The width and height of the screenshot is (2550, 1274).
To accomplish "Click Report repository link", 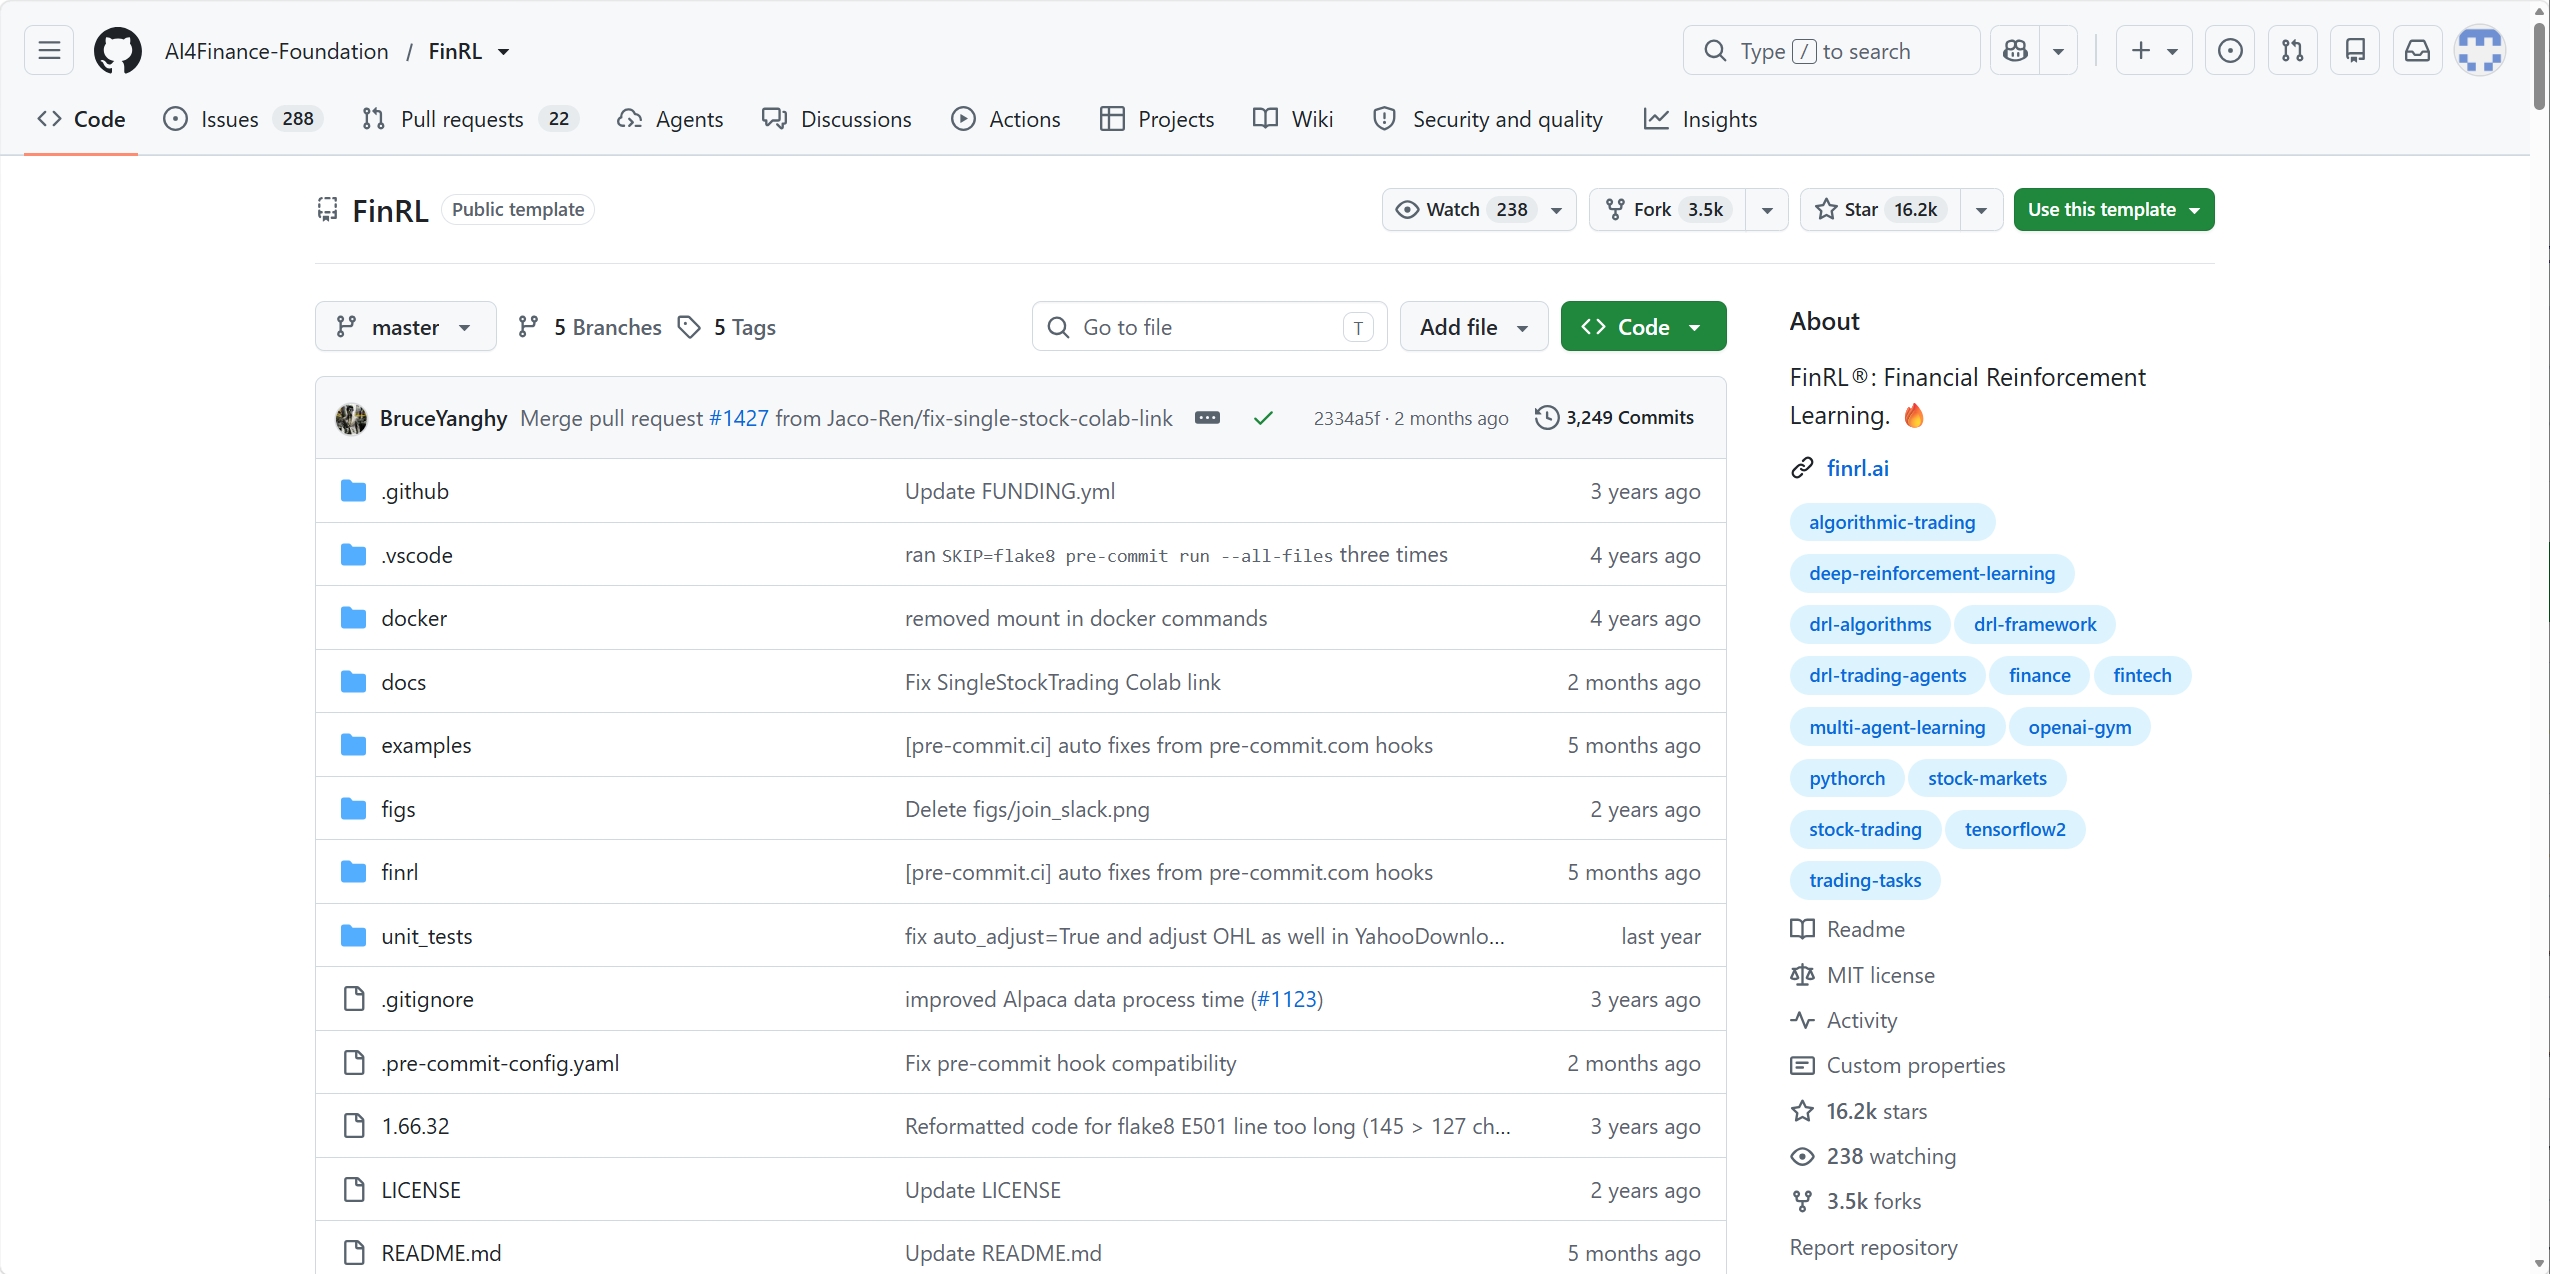I will click(1873, 1247).
